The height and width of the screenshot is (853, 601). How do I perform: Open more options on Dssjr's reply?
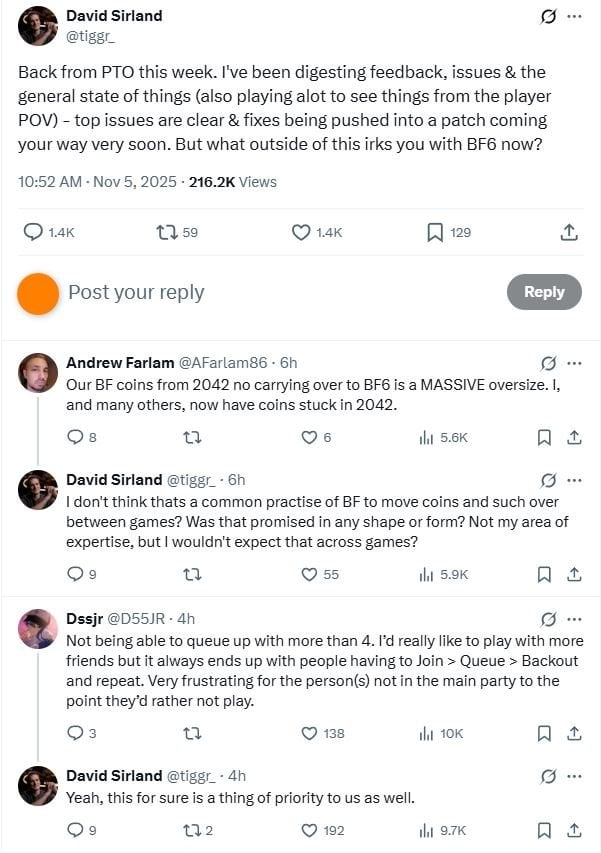point(574,619)
